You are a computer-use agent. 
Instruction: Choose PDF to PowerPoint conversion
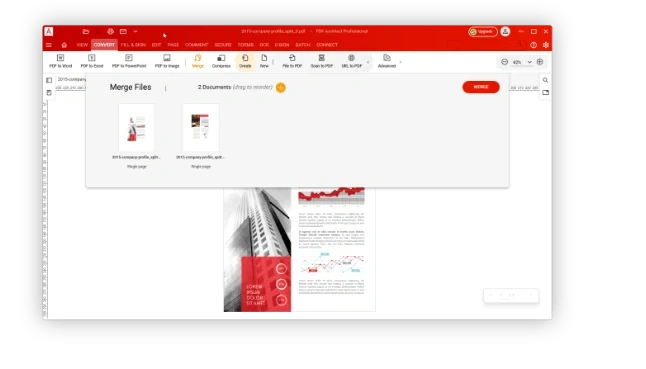[129, 61]
